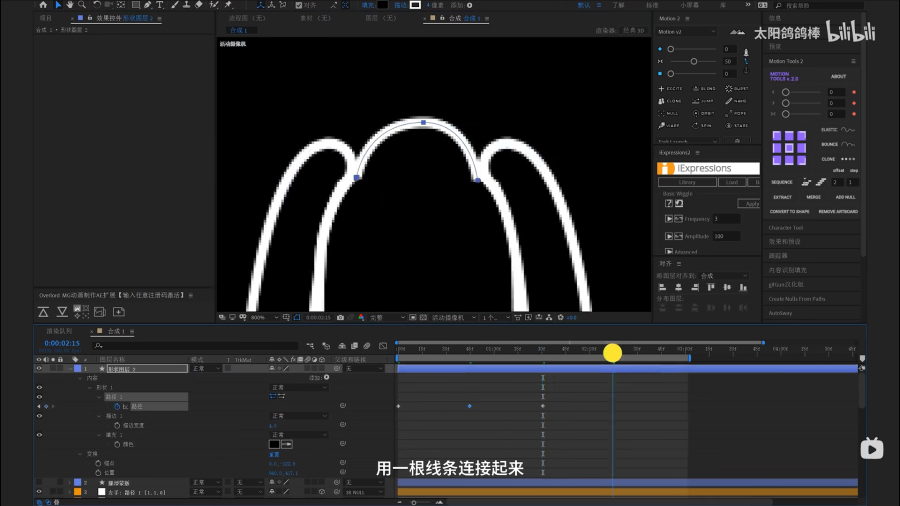Open the timeline Graph Editor icon
The width and height of the screenshot is (900, 506).
(383, 345)
